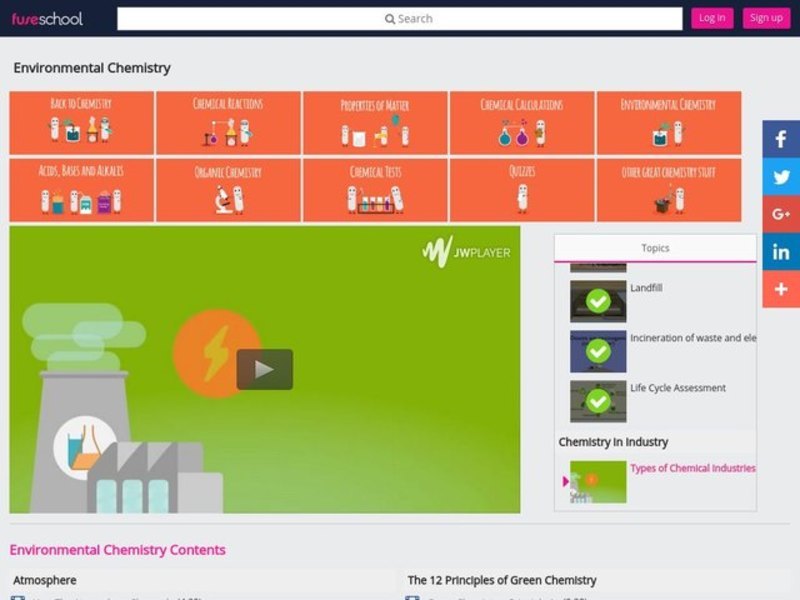Click the Sign up button
This screenshot has height=600, width=800.
point(766,17)
